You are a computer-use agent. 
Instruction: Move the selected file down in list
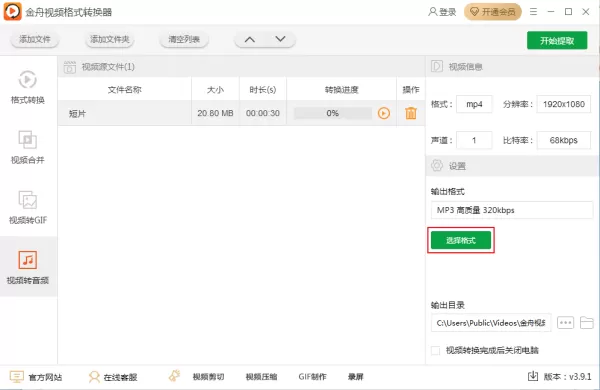[280, 39]
